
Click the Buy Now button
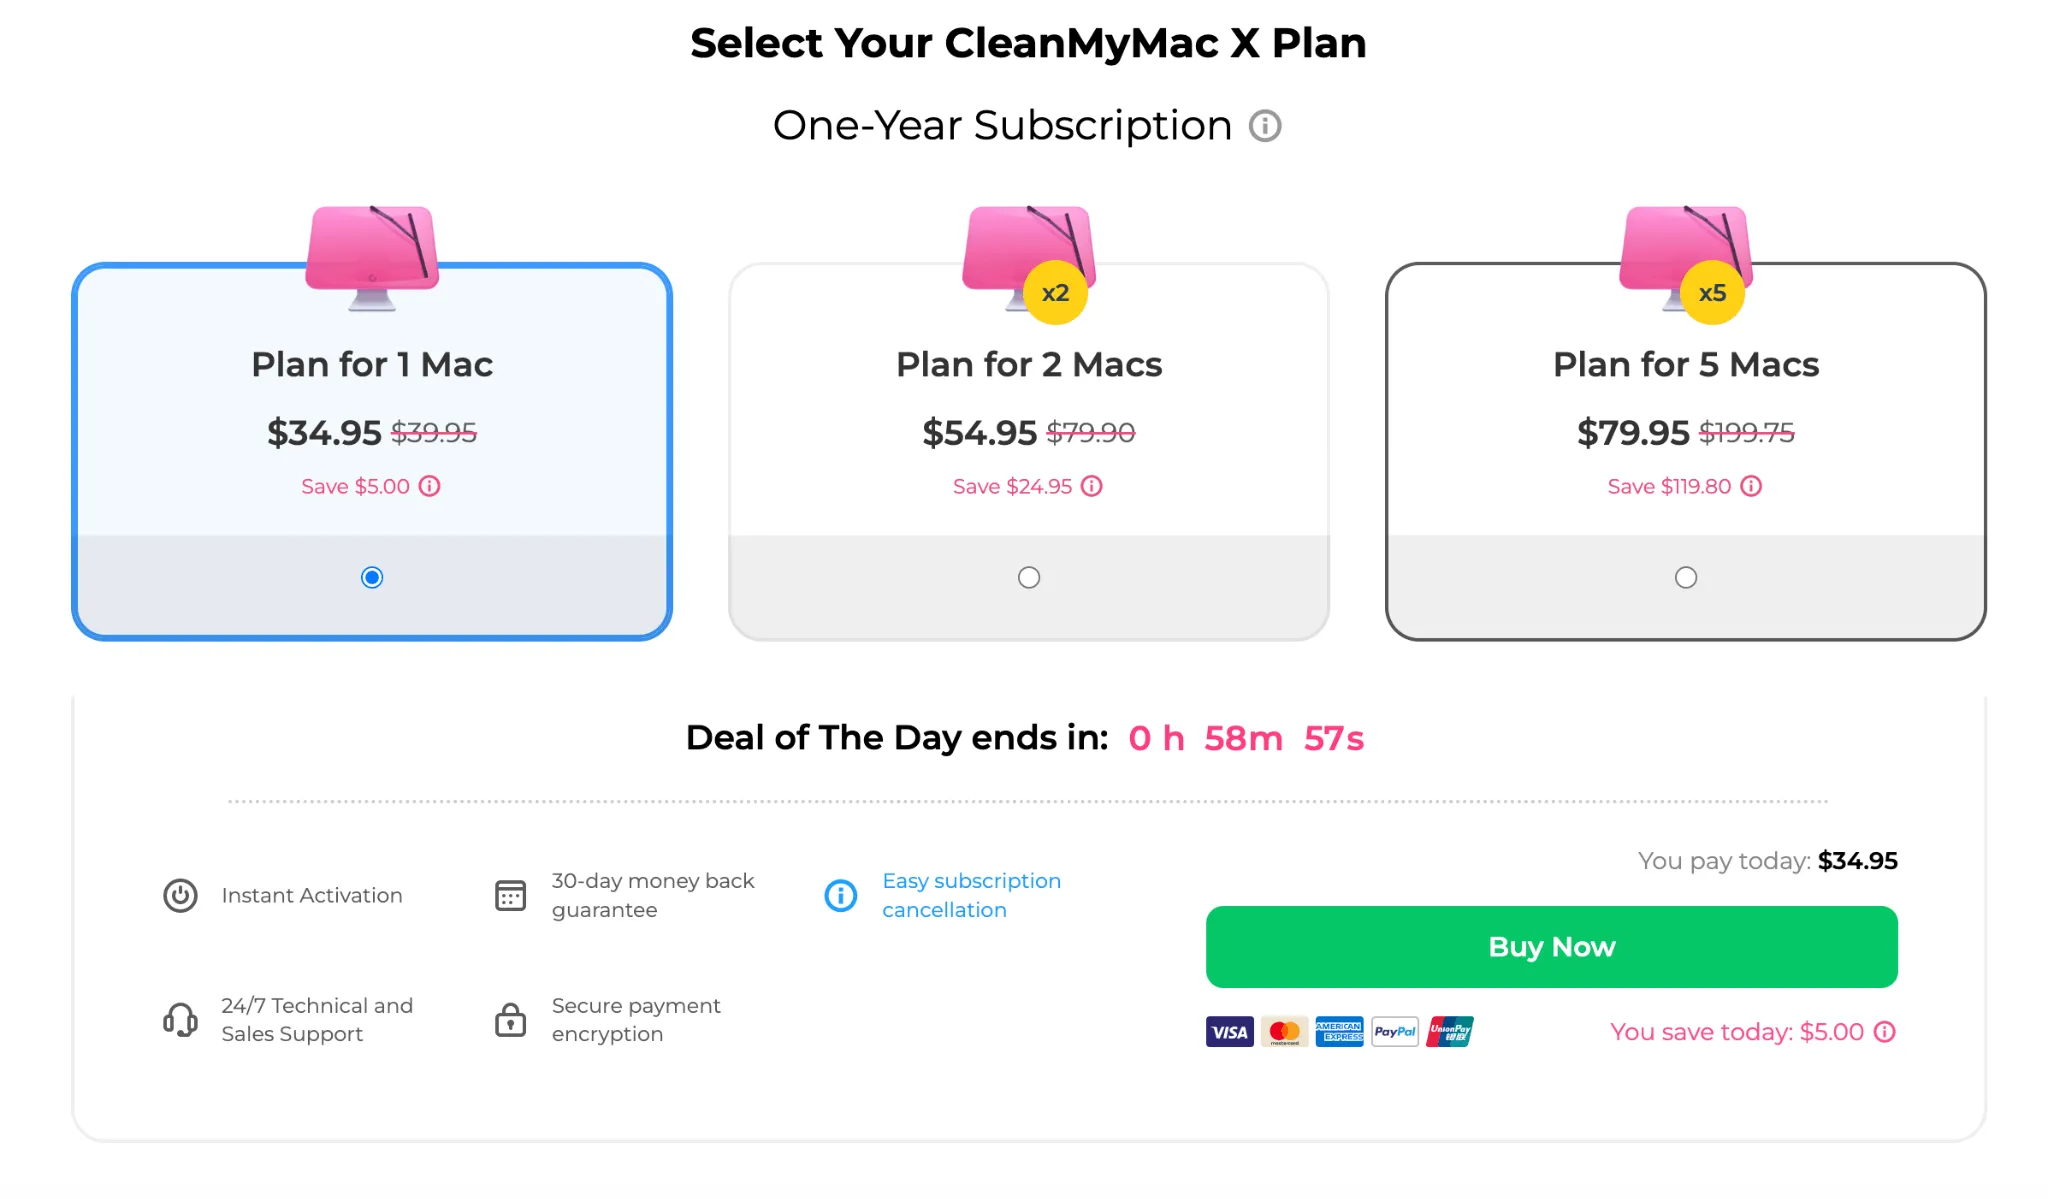pyautogui.click(x=1551, y=946)
